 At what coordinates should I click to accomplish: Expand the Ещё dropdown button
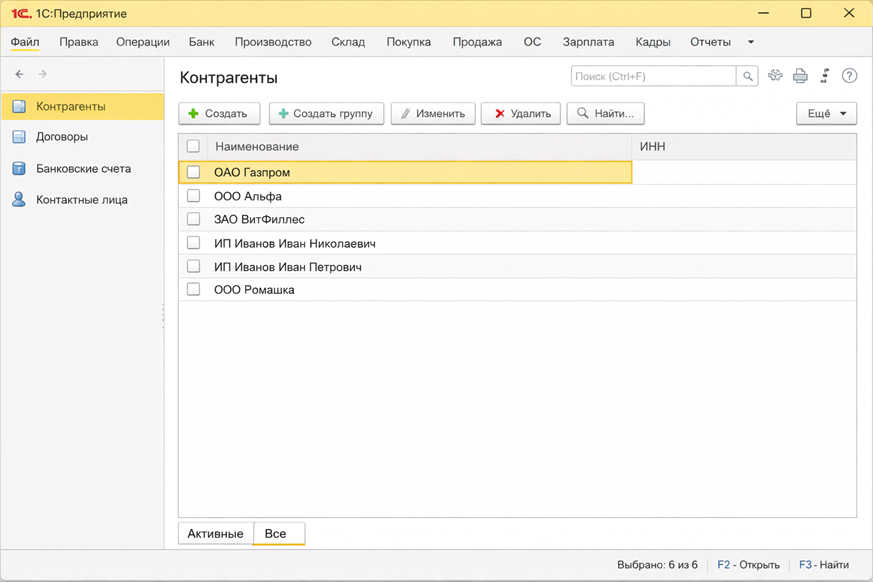[x=826, y=114]
